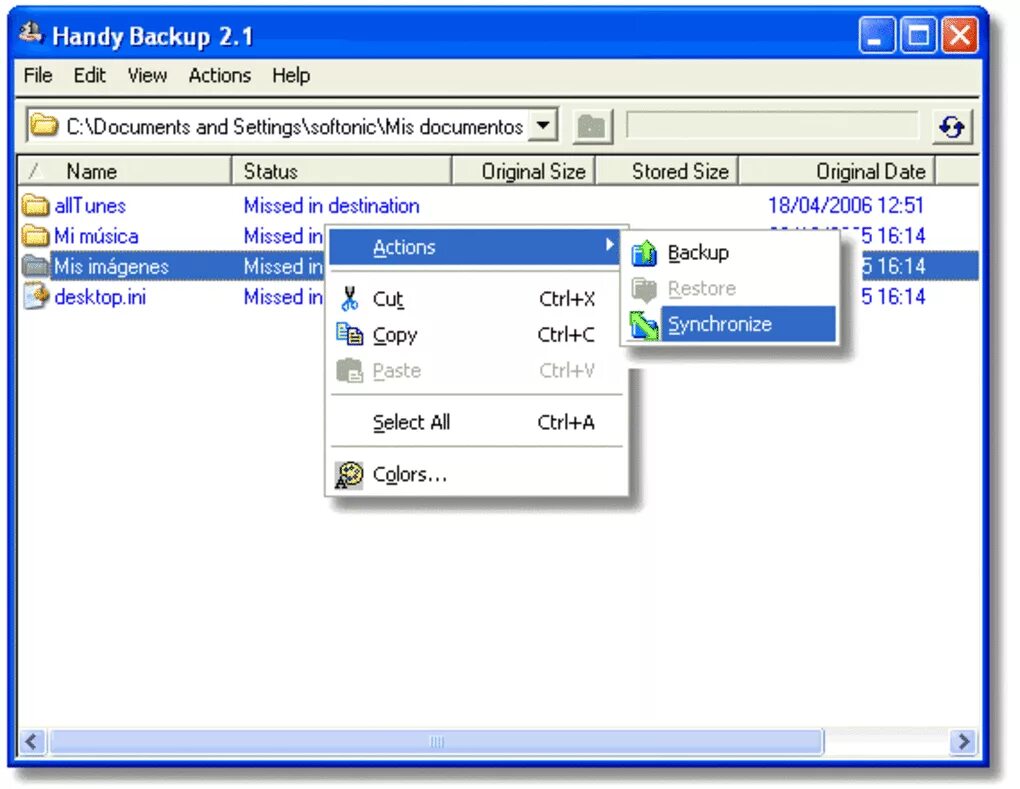
Task: Sort by the Original Date column header
Action: coord(837,171)
